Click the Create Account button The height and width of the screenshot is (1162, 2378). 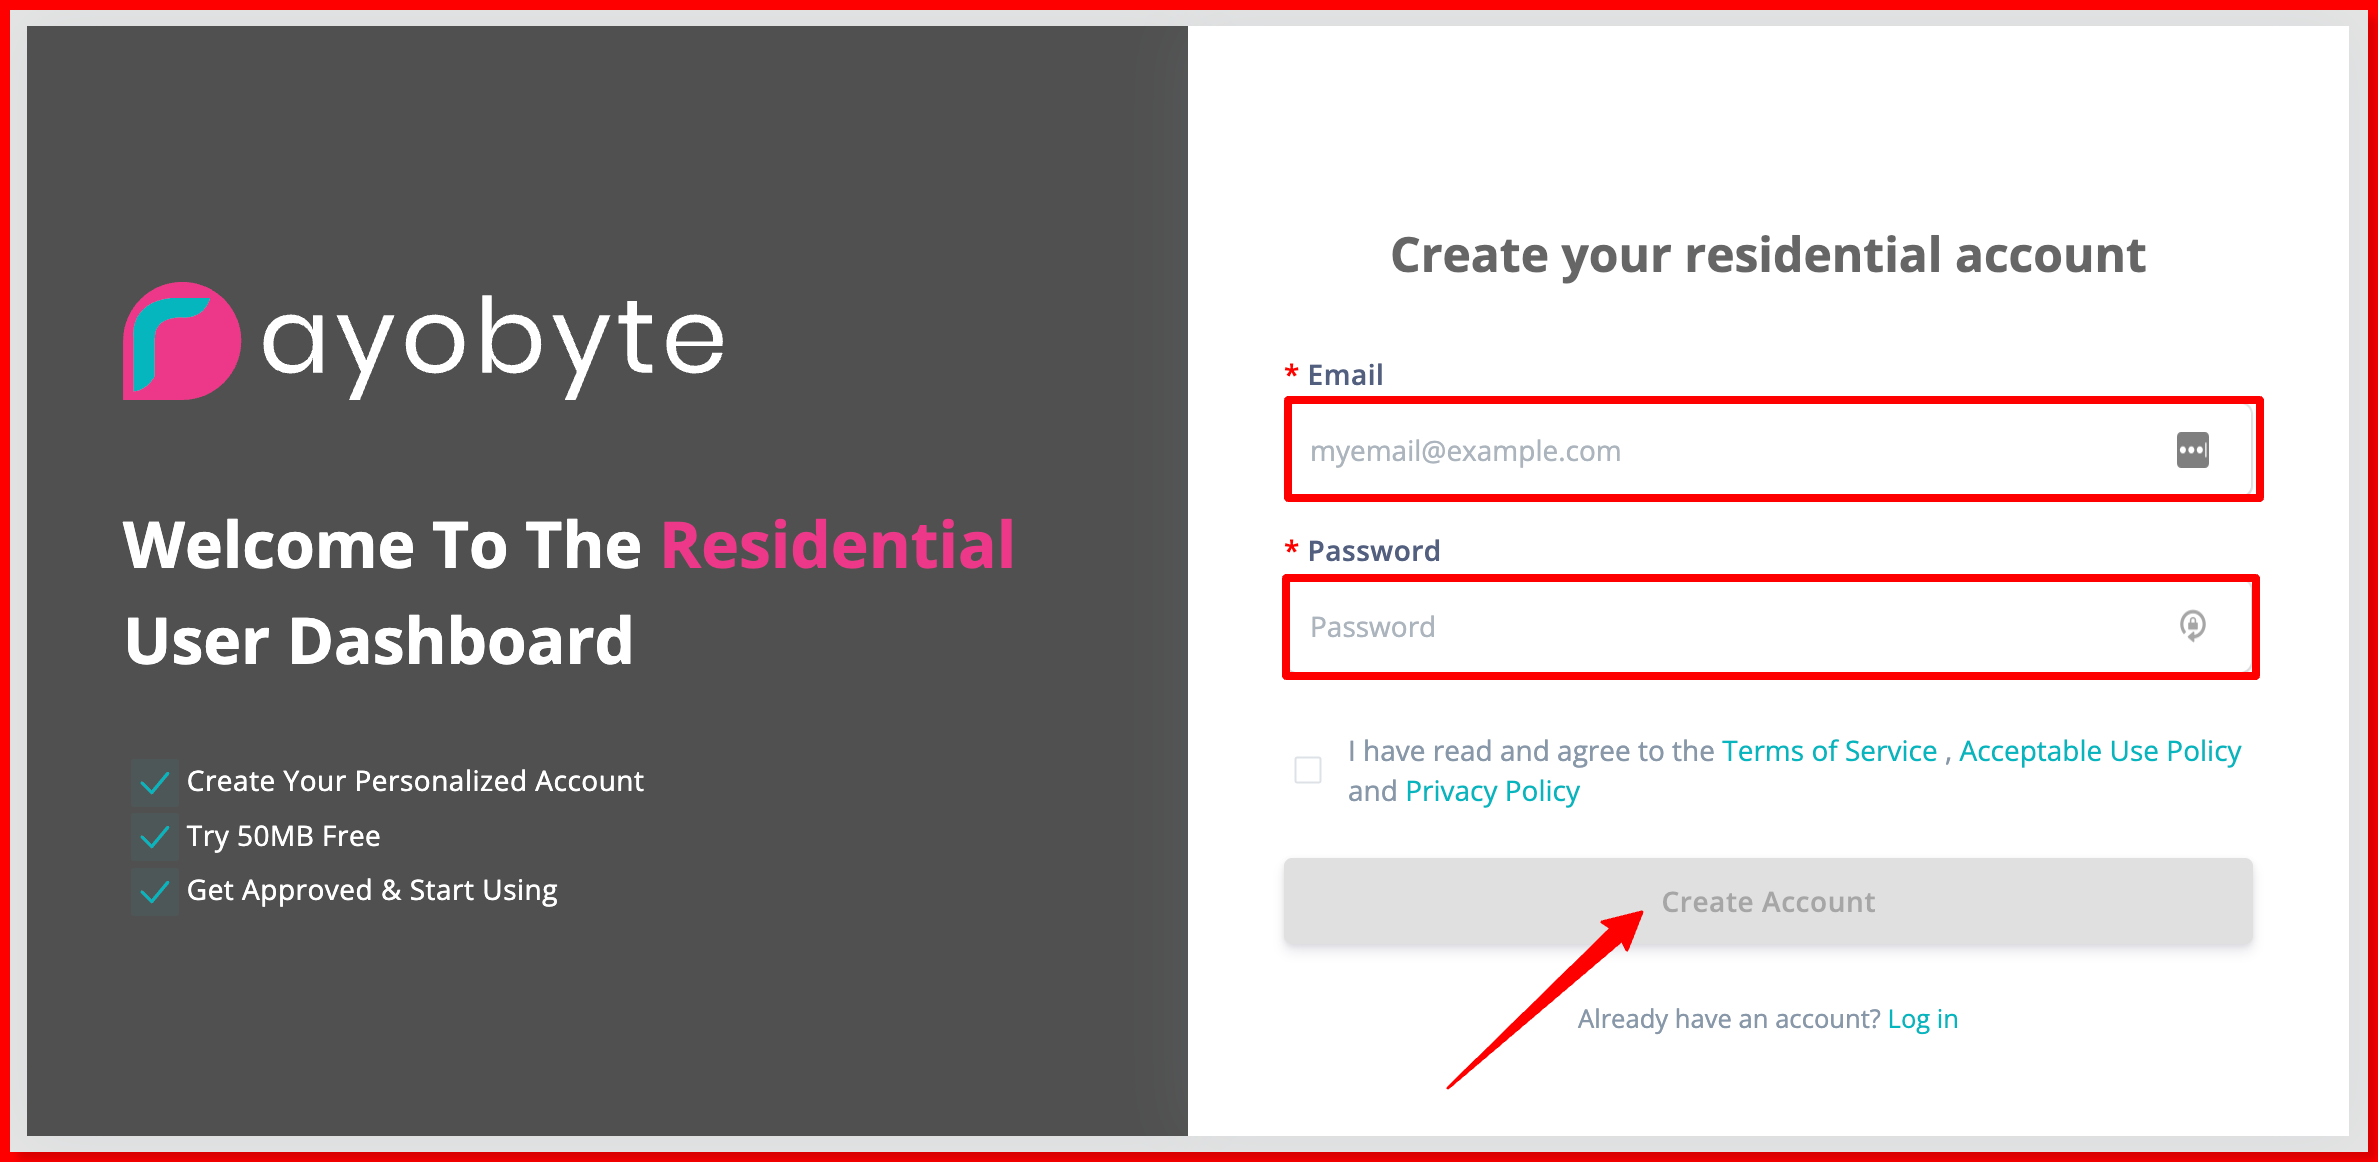pos(1768,902)
